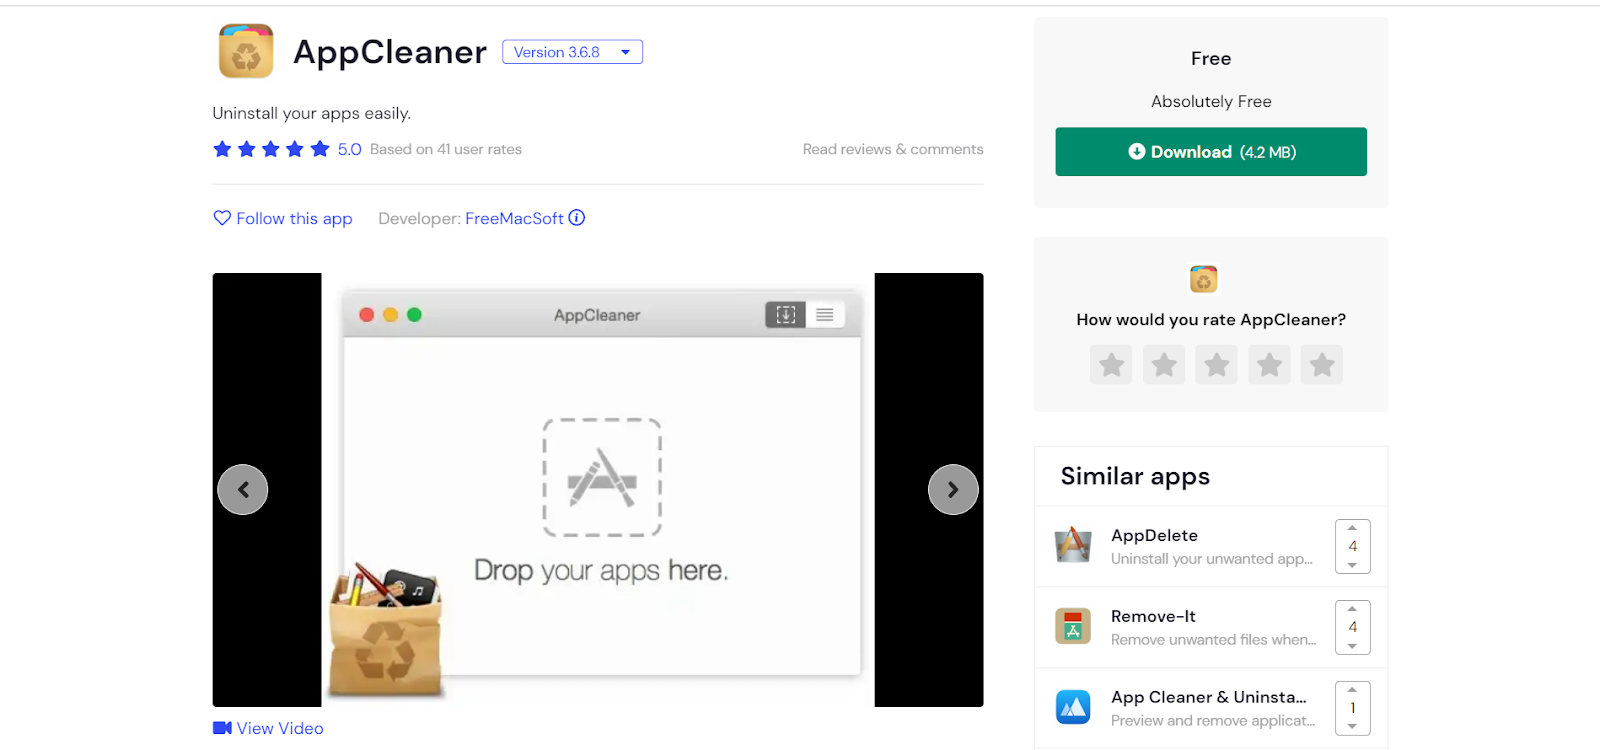The image size is (1600, 750).
Task: Downvote Remove-It with the down arrow
Action: point(1352,646)
